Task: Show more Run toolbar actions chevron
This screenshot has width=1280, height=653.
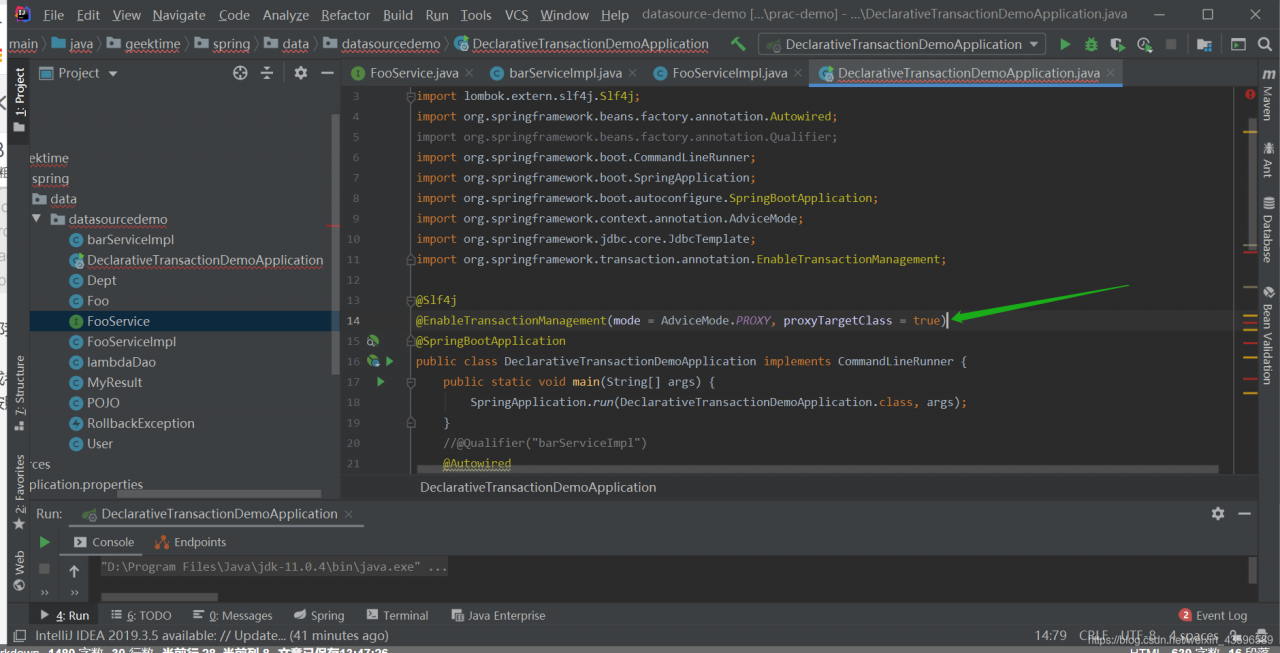Action: click(x=44, y=592)
